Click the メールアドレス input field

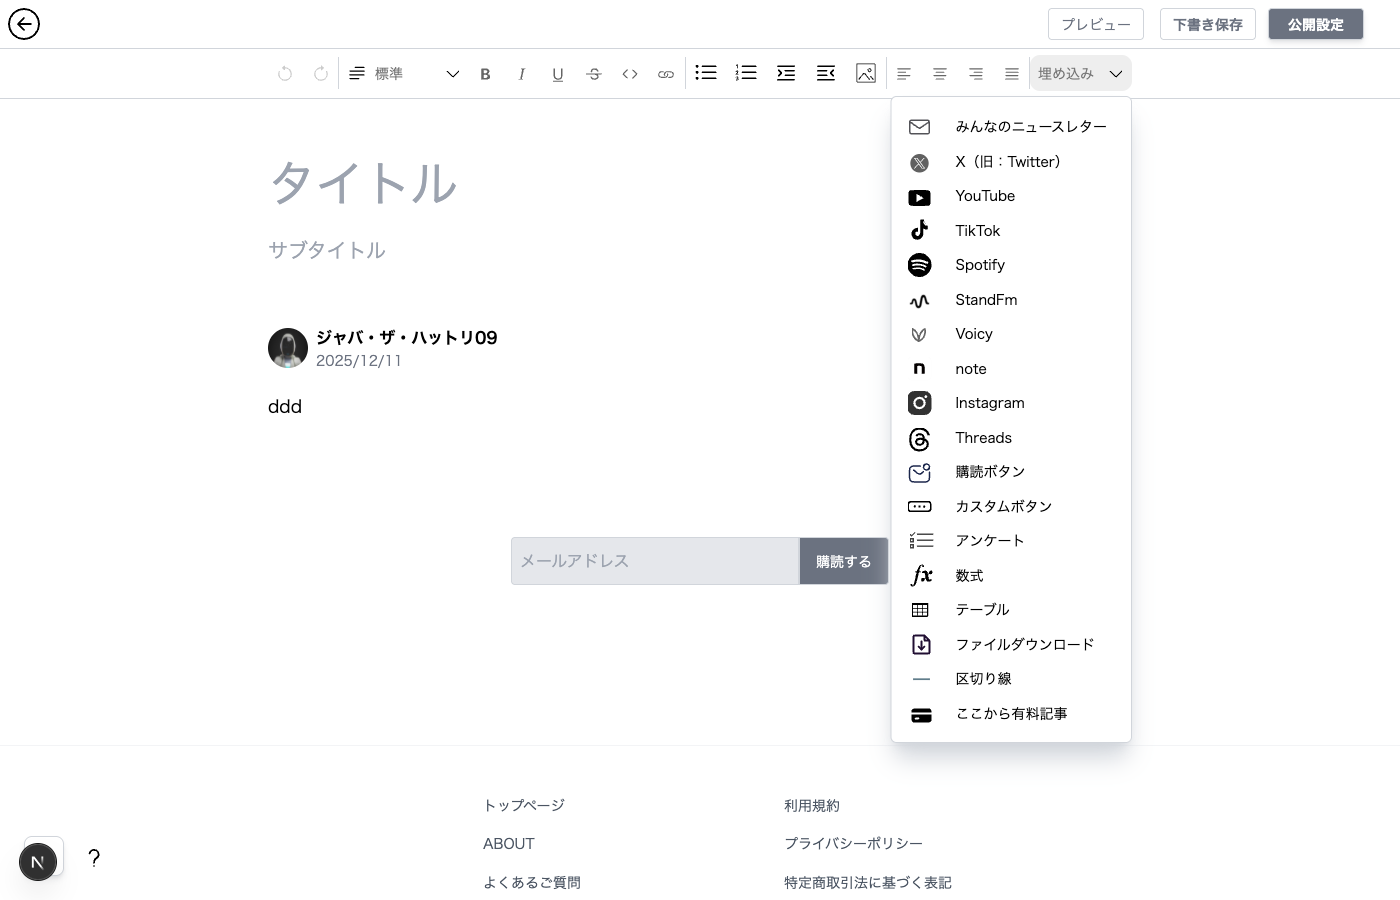(x=655, y=561)
